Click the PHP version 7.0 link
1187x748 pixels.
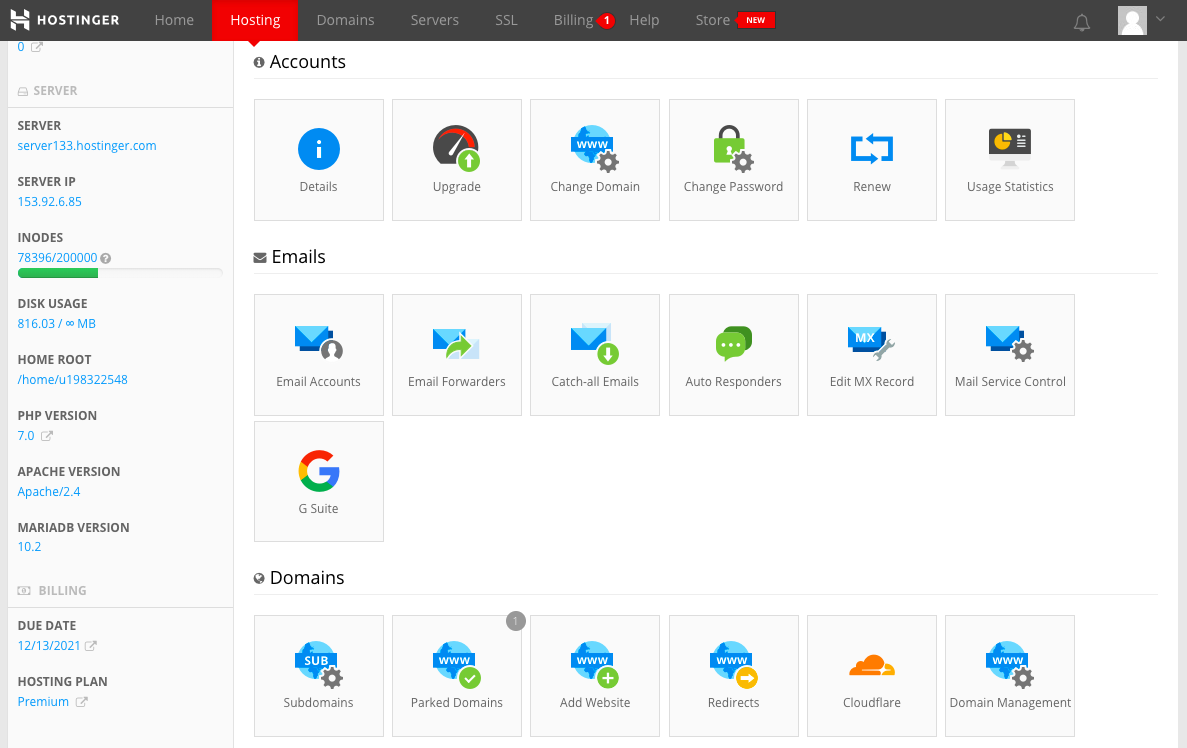click(26, 435)
